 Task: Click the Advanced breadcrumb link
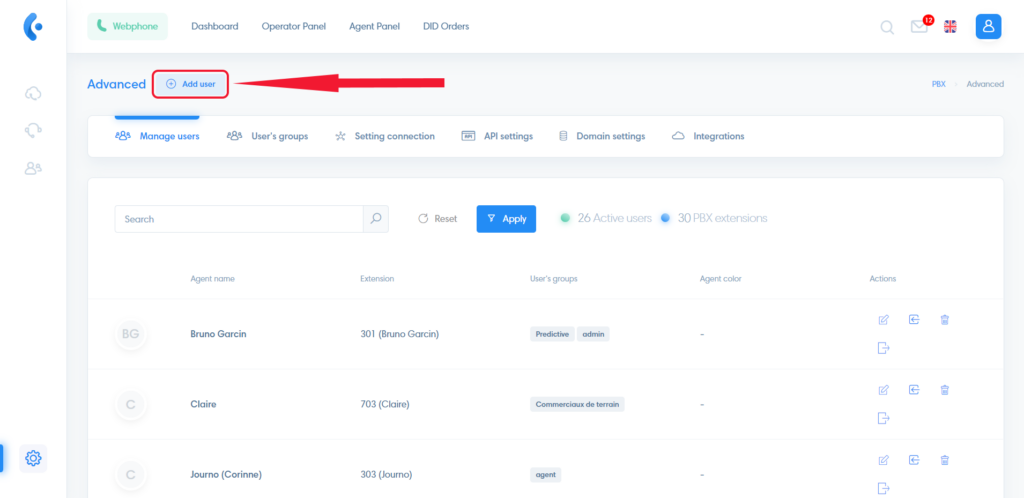pyautogui.click(x=985, y=84)
